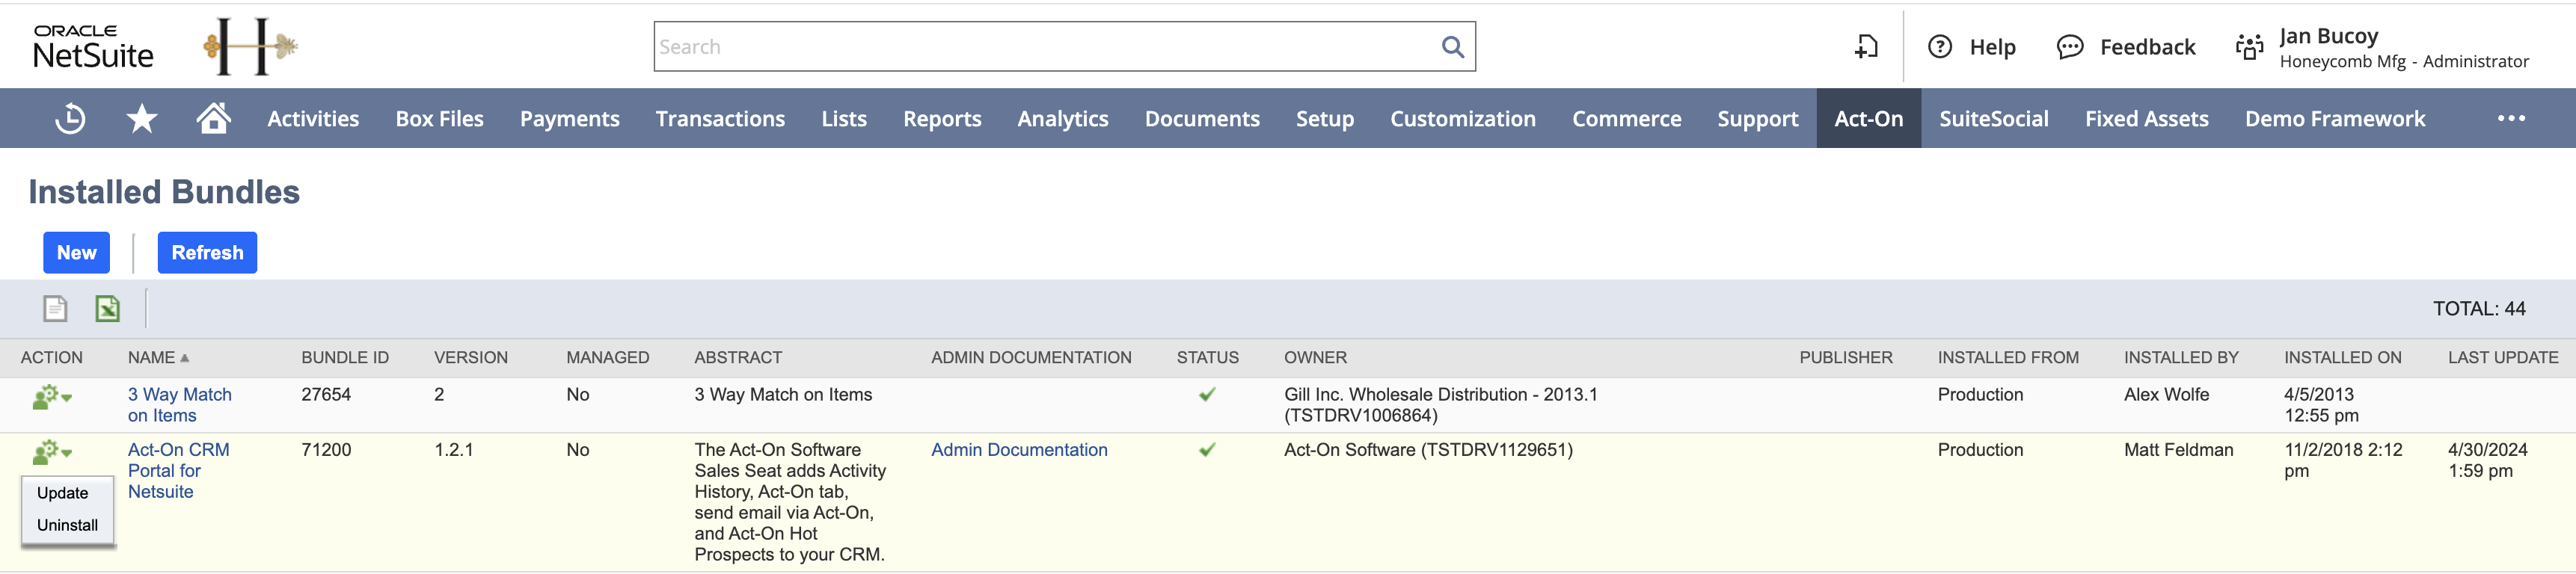Open the Commerce menu

click(x=1627, y=119)
